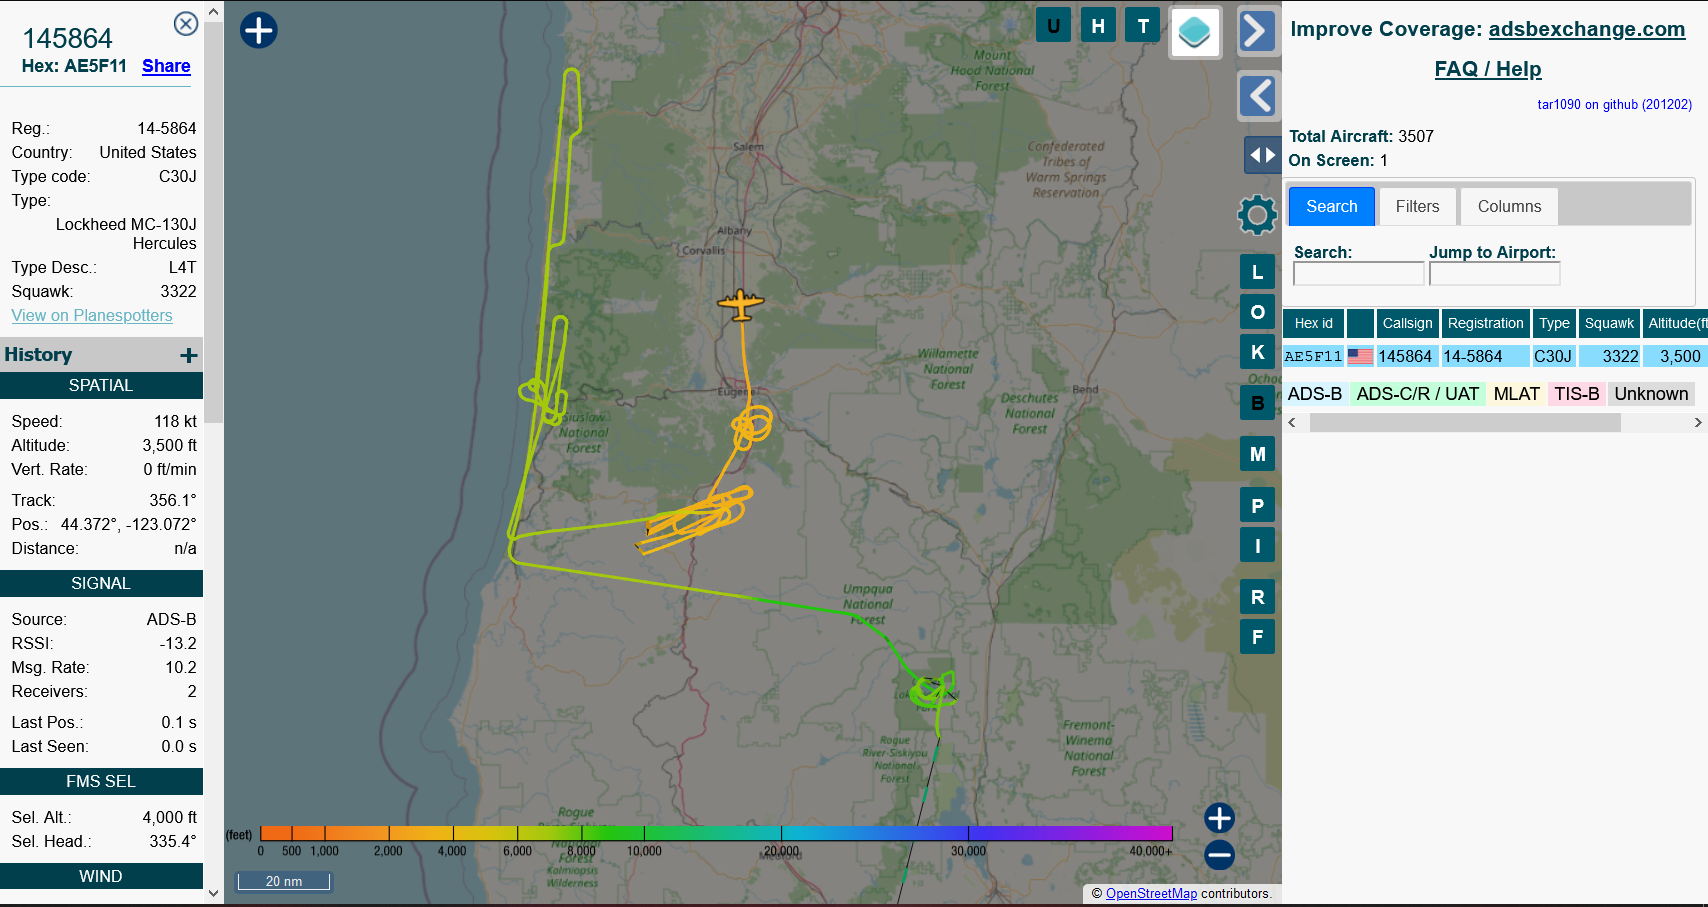Open the FAQ / Help link
This screenshot has width=1708, height=907.
[x=1488, y=69]
